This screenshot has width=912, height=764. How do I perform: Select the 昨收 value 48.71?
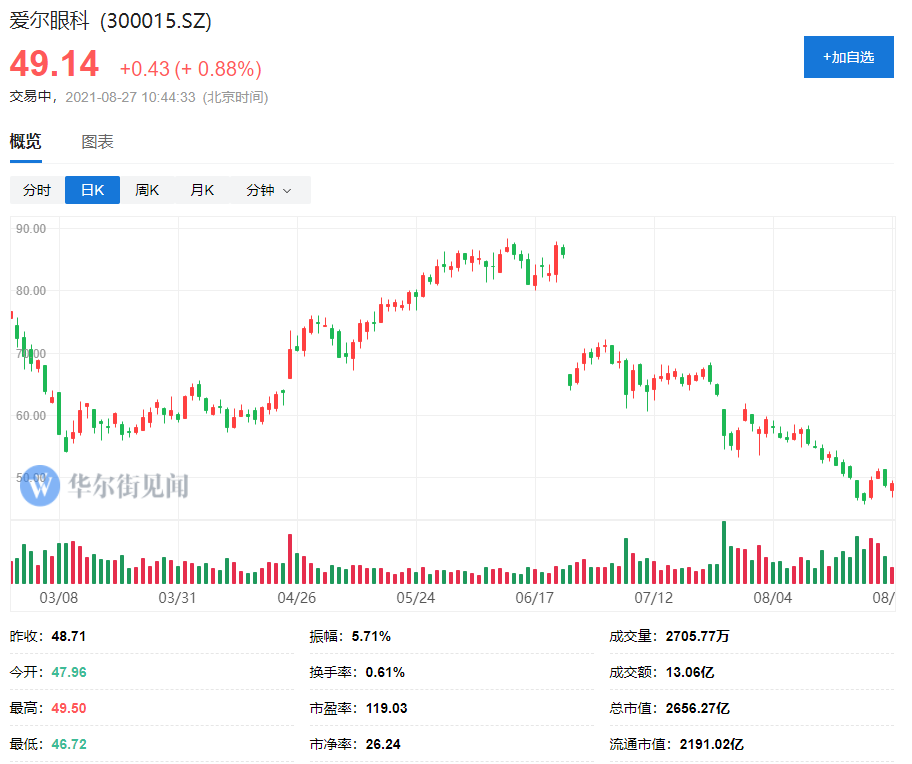pyautogui.click(x=69, y=636)
